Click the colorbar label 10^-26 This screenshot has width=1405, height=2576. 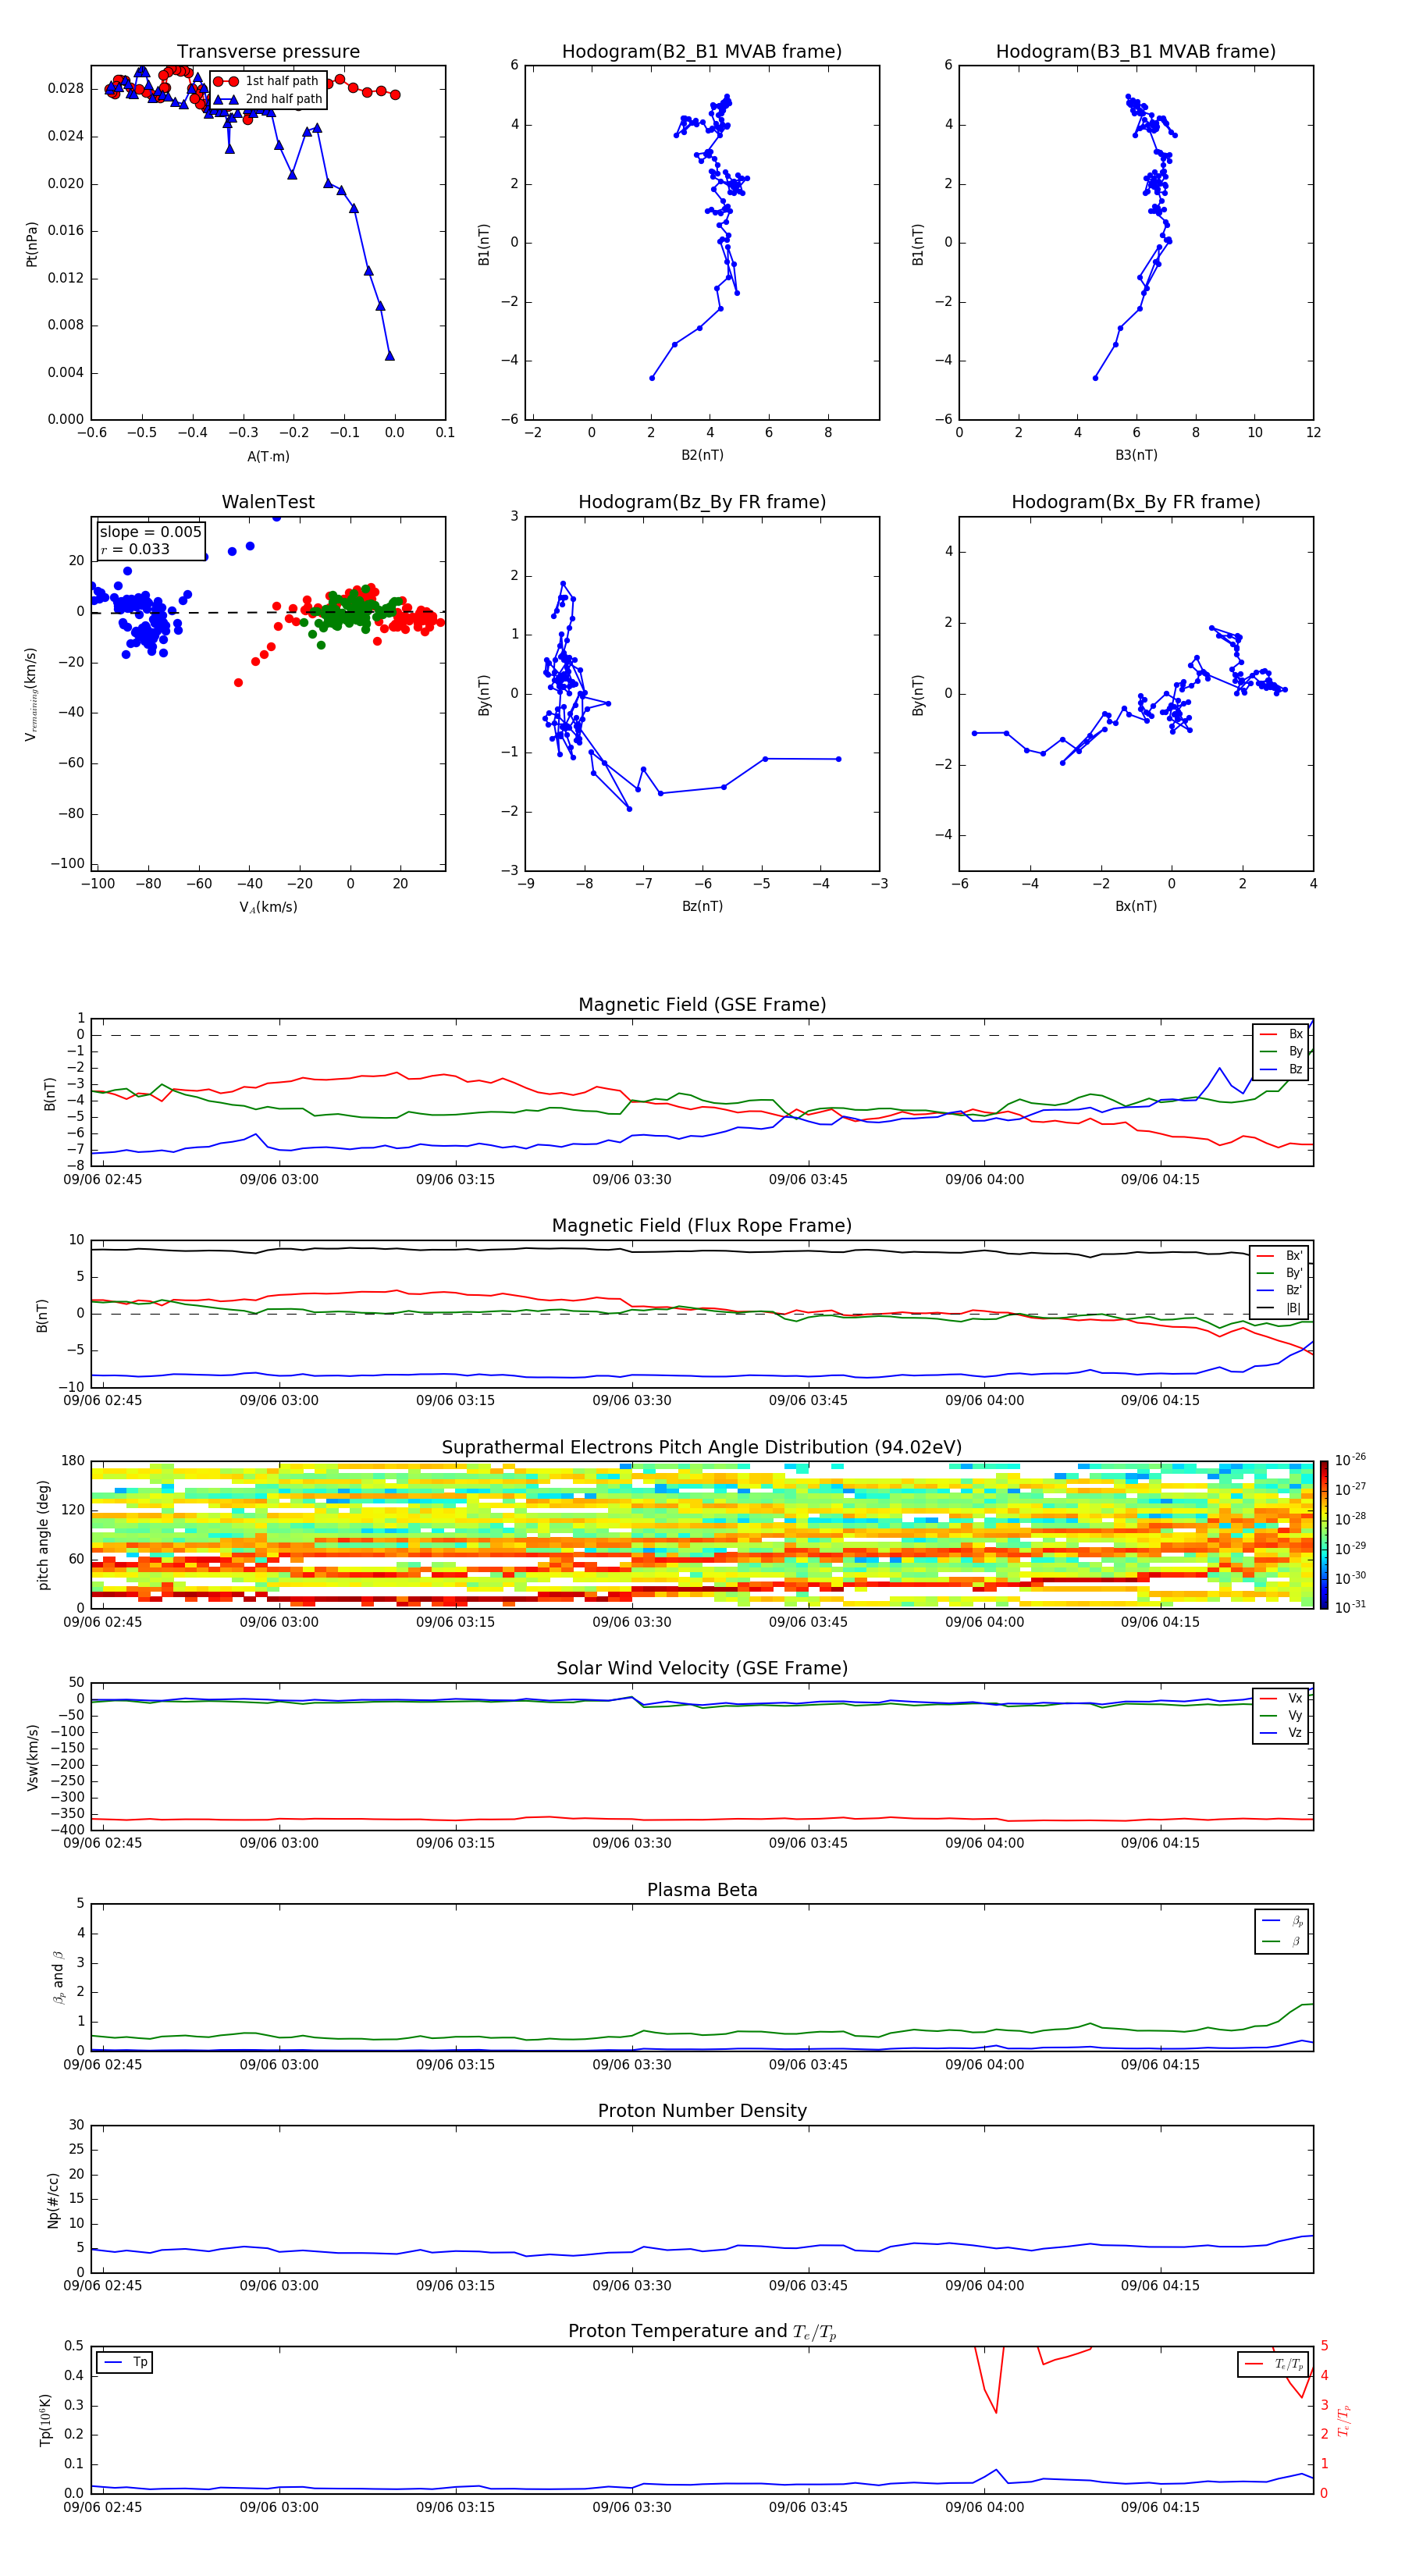[1350, 1459]
